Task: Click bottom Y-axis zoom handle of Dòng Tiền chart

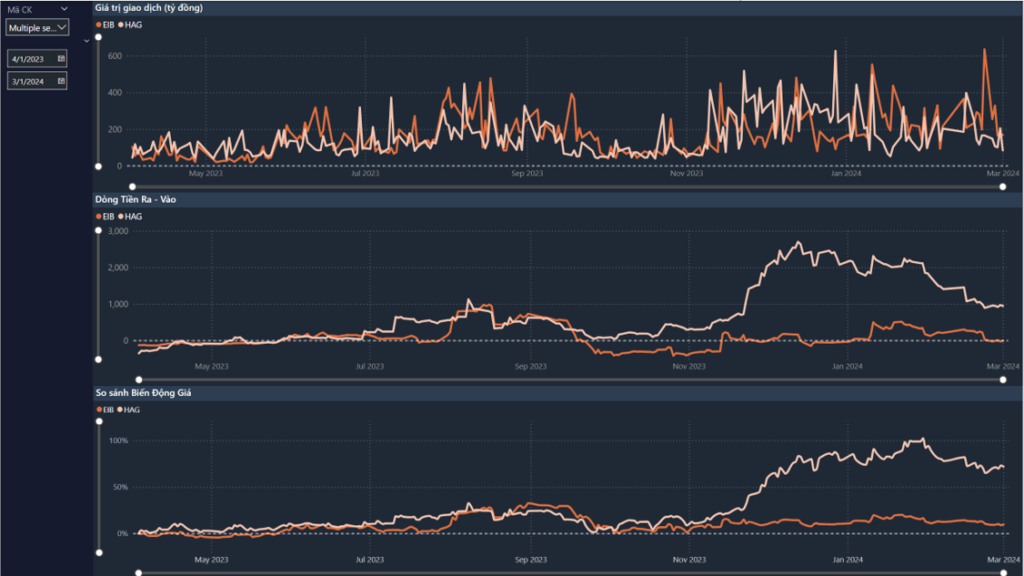Action: 98,359
